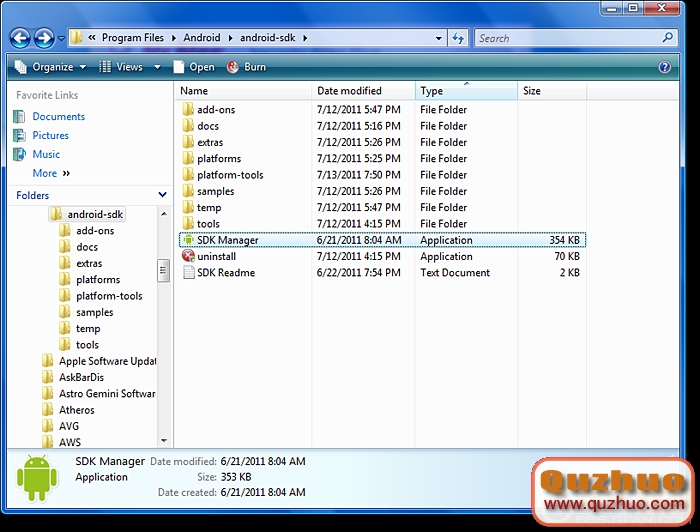Click the SDK Manager Android icon in file list

click(189, 240)
